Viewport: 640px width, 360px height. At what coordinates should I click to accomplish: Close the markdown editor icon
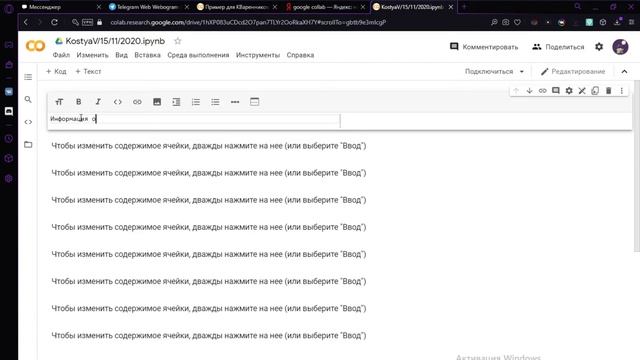coord(582,91)
